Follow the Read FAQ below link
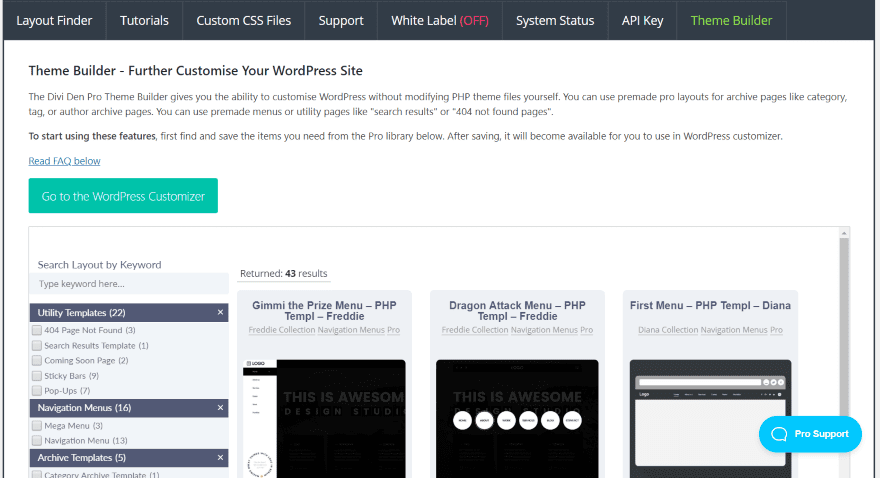 64,161
